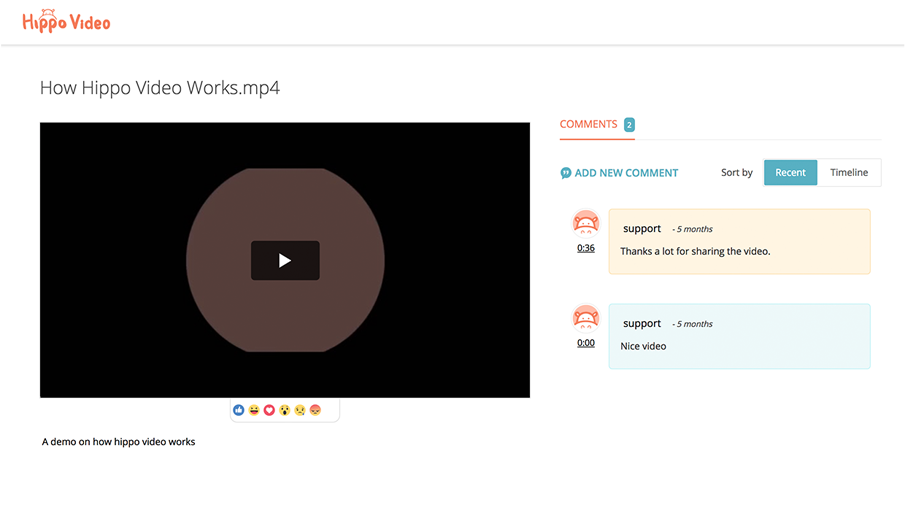Click the support author name on the 0:00 comment
The height and width of the screenshot is (532, 905).
642,324
